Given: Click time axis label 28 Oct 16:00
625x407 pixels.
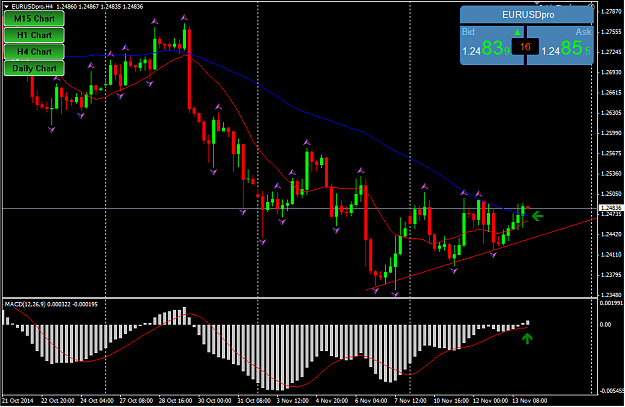Looking at the screenshot, I should pos(175,400).
